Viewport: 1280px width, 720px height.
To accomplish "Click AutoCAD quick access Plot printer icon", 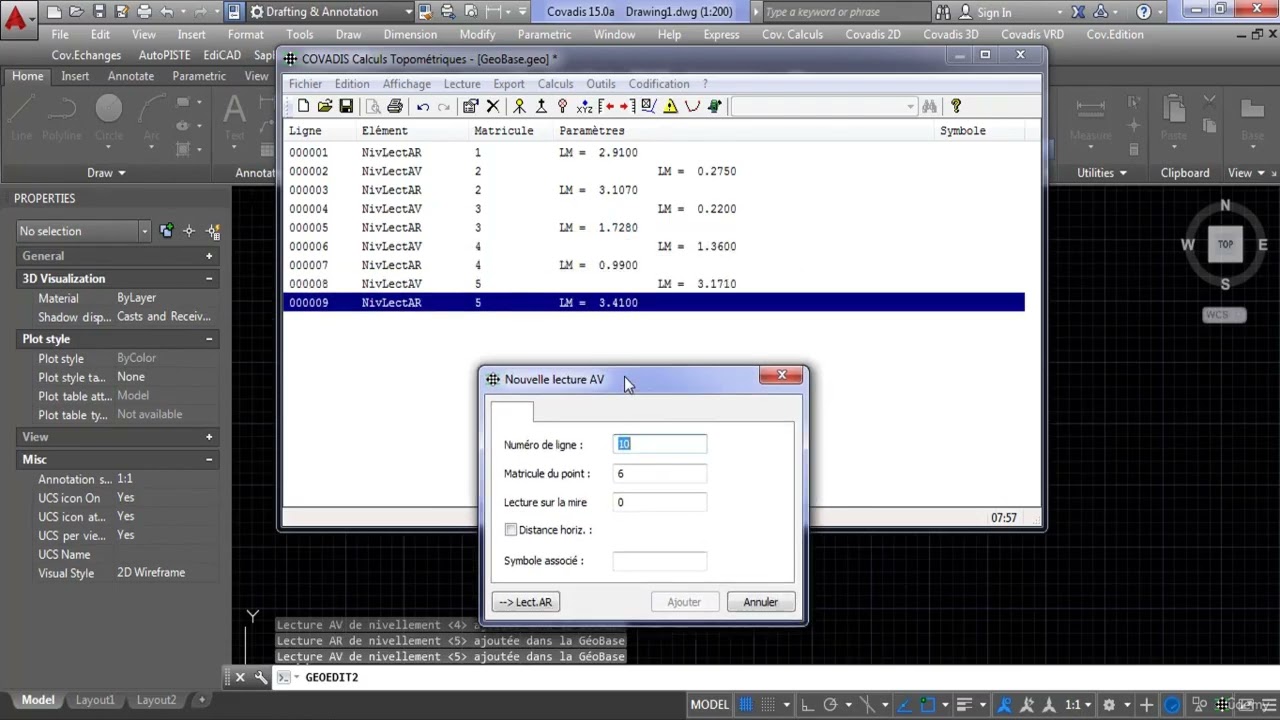I will pos(145,12).
